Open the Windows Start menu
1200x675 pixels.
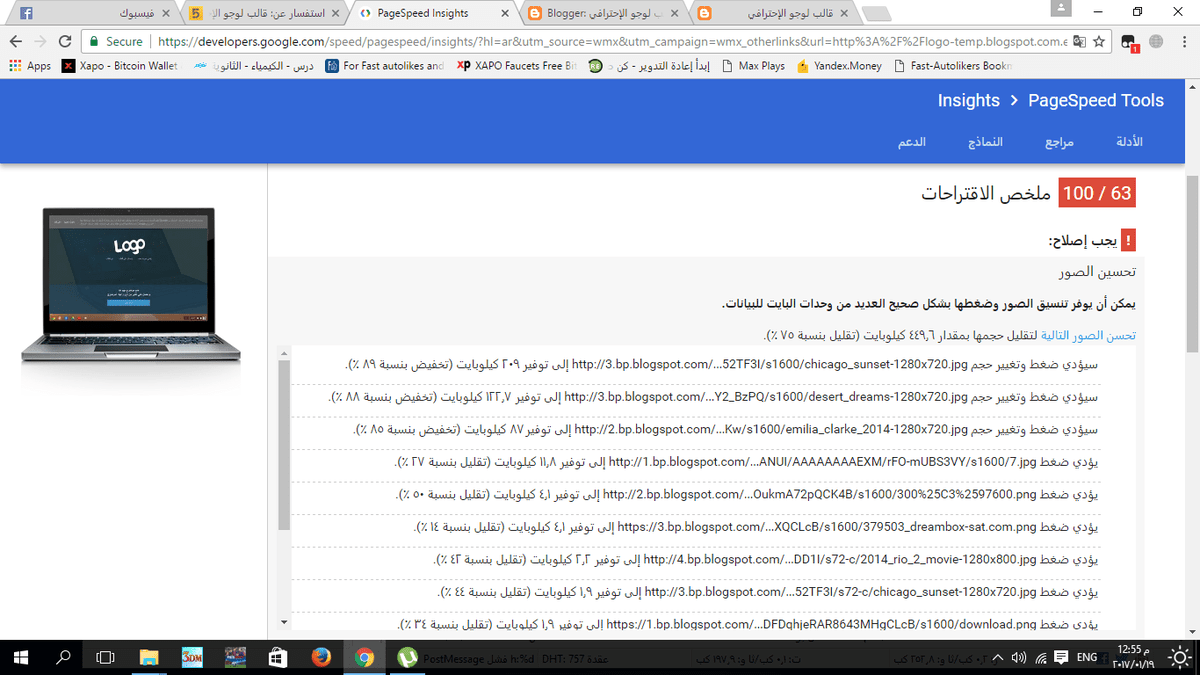(21, 657)
